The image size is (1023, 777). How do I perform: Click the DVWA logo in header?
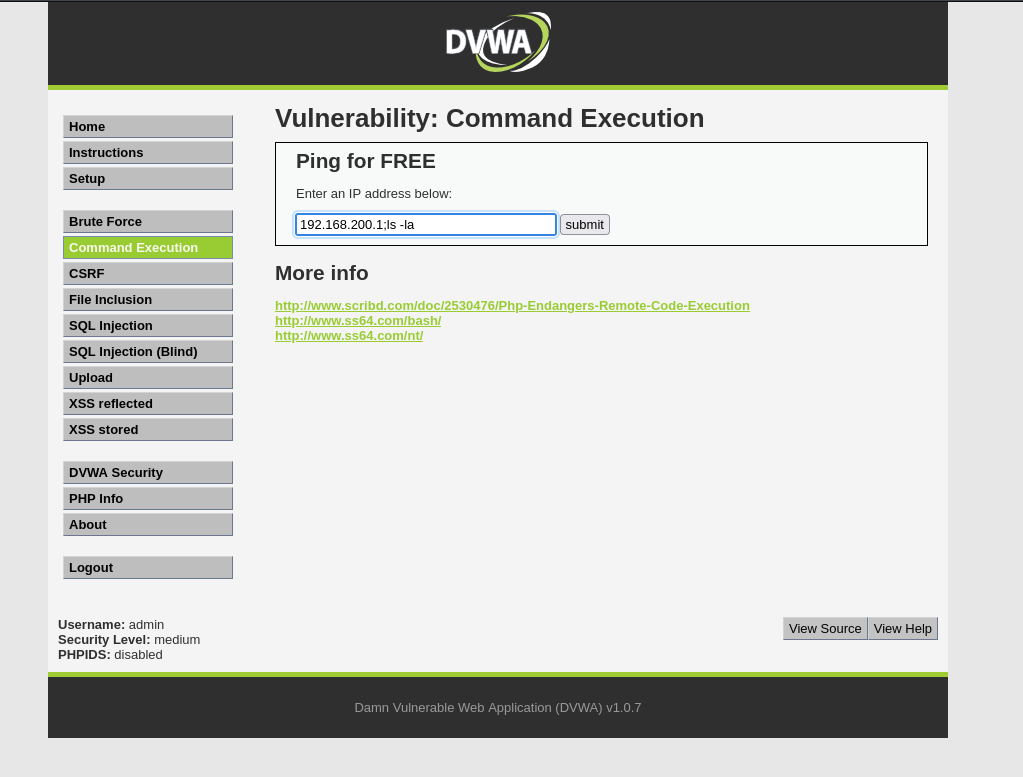coord(498,42)
